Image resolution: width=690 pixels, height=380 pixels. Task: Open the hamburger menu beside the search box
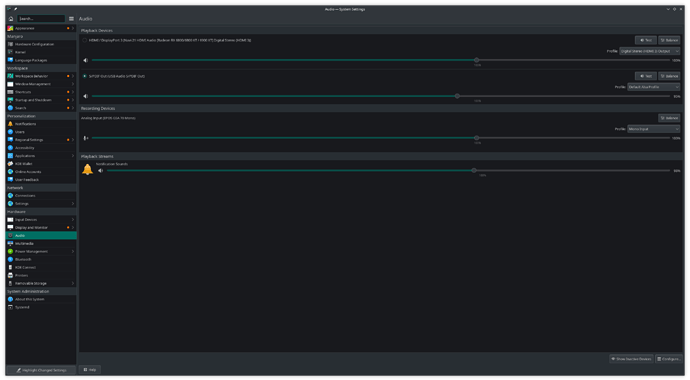click(71, 18)
